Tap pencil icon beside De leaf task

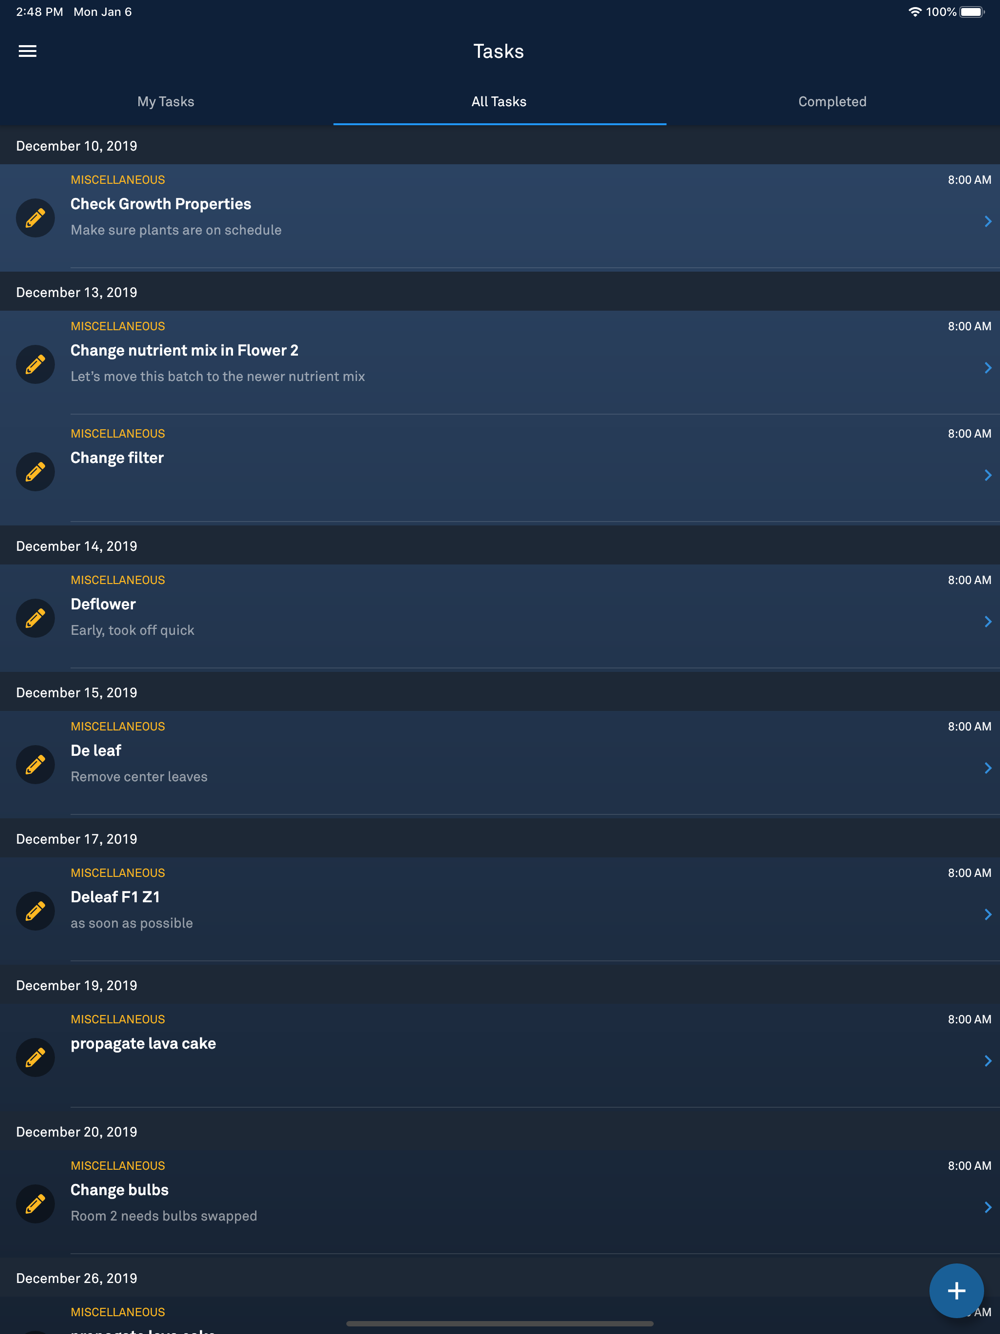tap(35, 764)
